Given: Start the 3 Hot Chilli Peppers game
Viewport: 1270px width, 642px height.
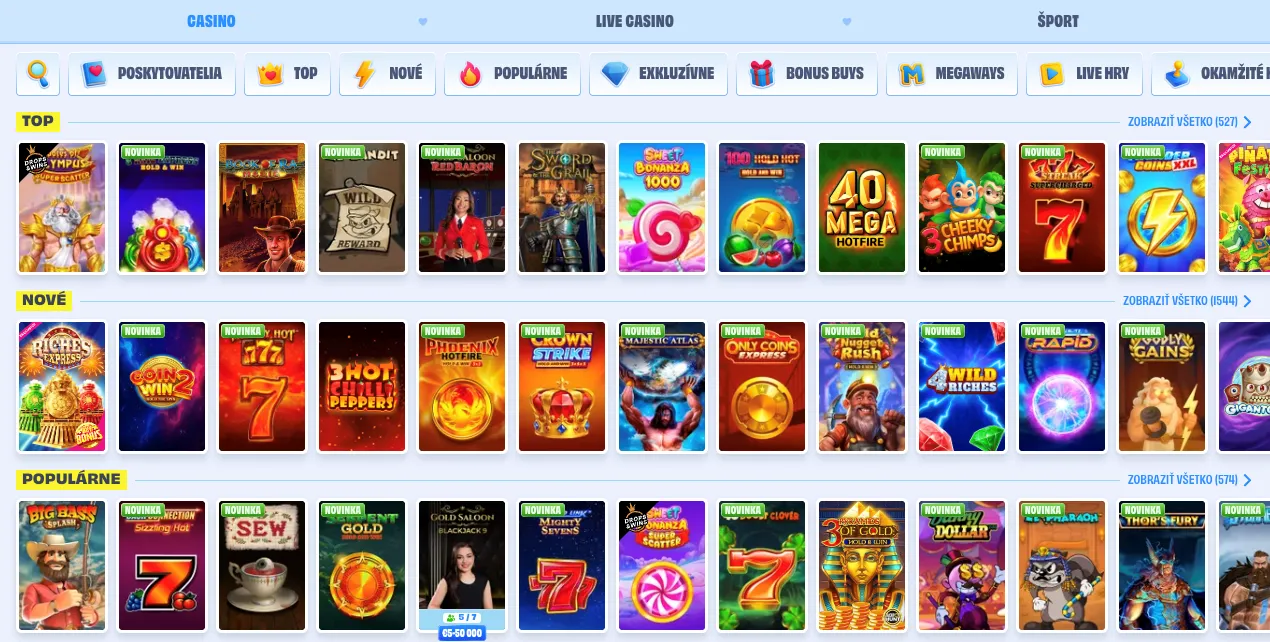Looking at the screenshot, I should tap(362, 387).
